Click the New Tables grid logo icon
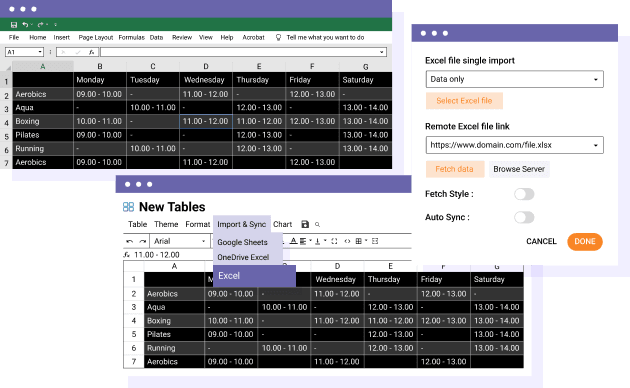Viewport: 630px width, 388px height. click(128, 207)
